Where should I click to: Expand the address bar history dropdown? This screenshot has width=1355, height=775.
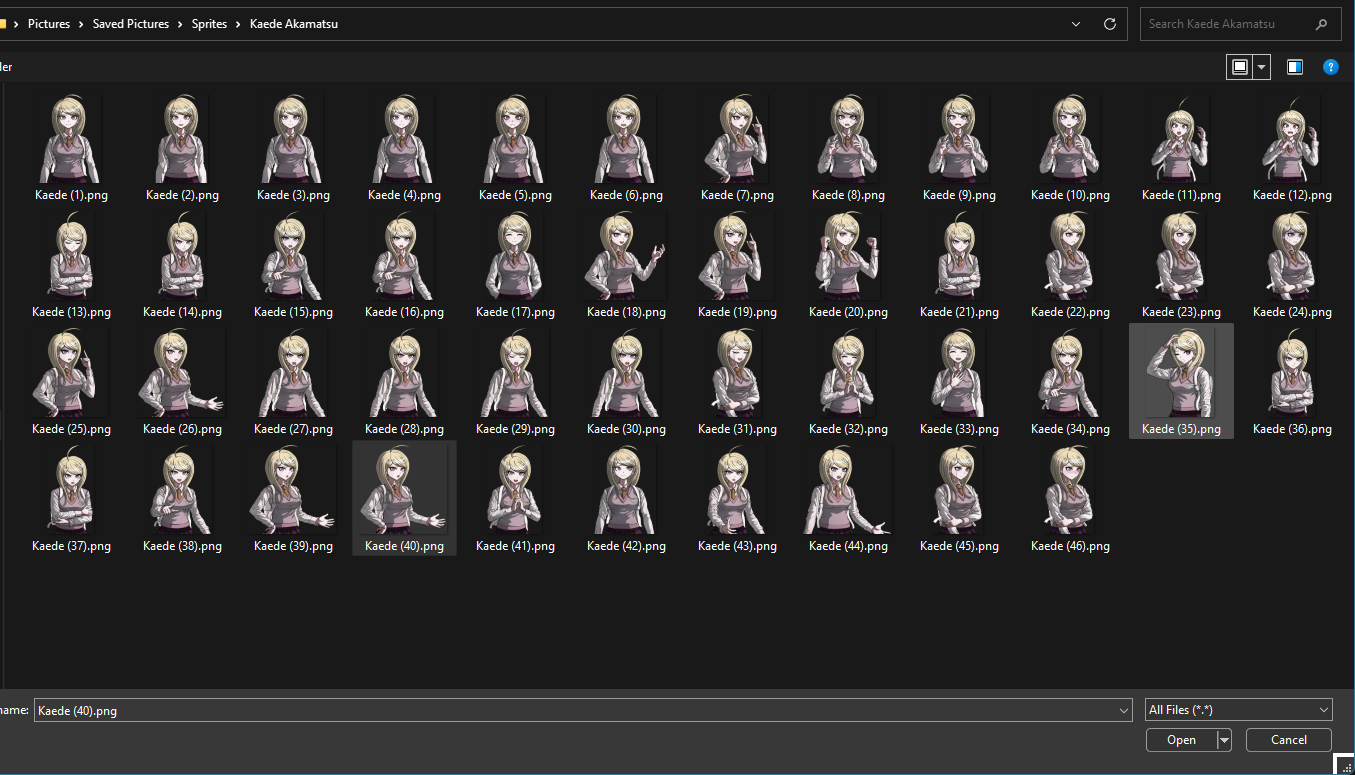tap(1076, 24)
